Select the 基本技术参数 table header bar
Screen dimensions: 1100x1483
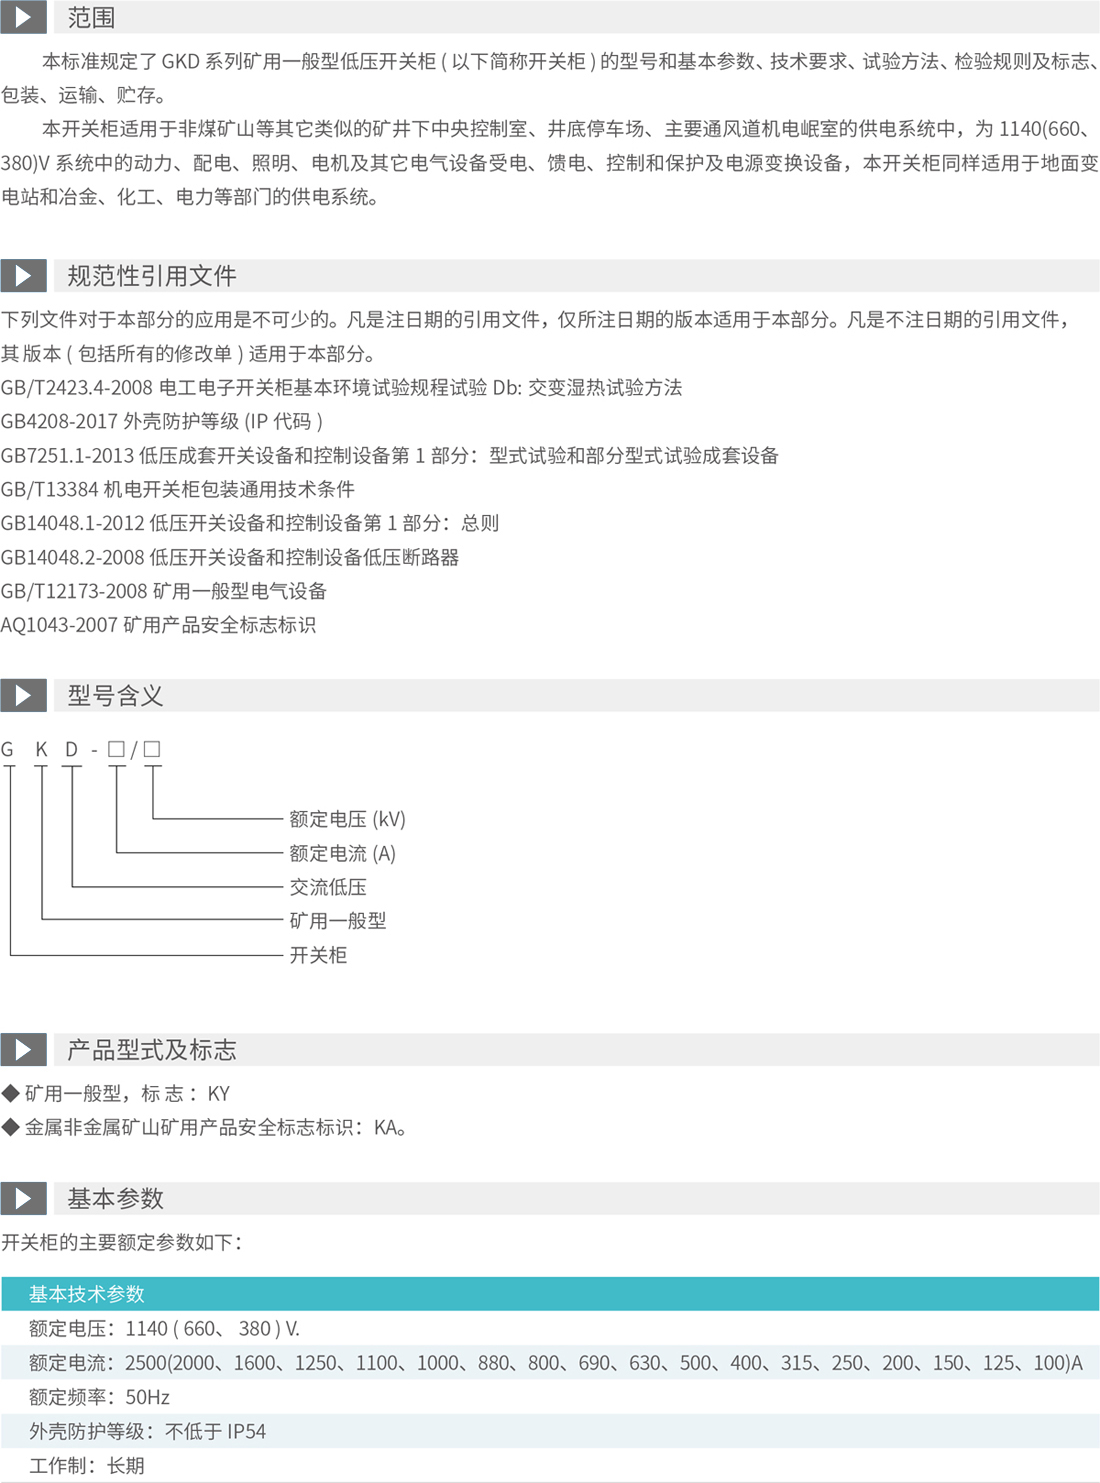pyautogui.click(x=550, y=1294)
